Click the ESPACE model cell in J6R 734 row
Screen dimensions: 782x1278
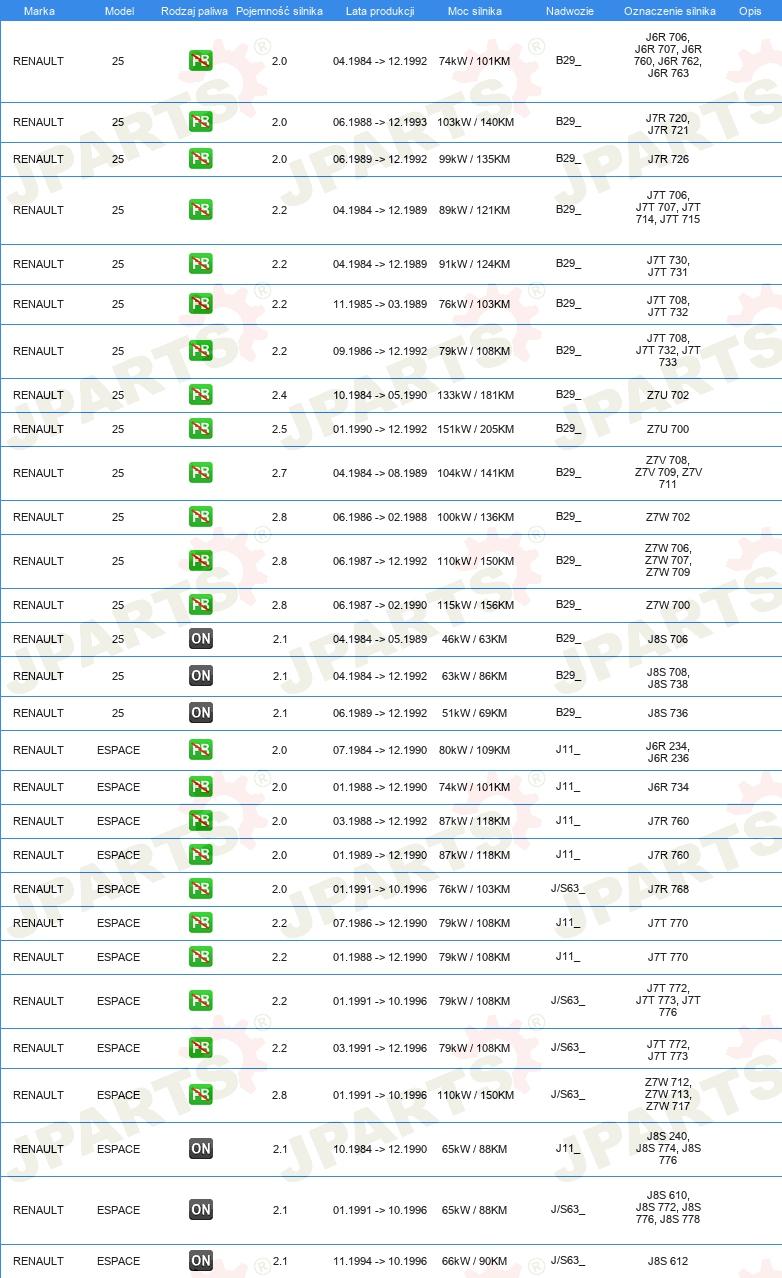tap(119, 787)
